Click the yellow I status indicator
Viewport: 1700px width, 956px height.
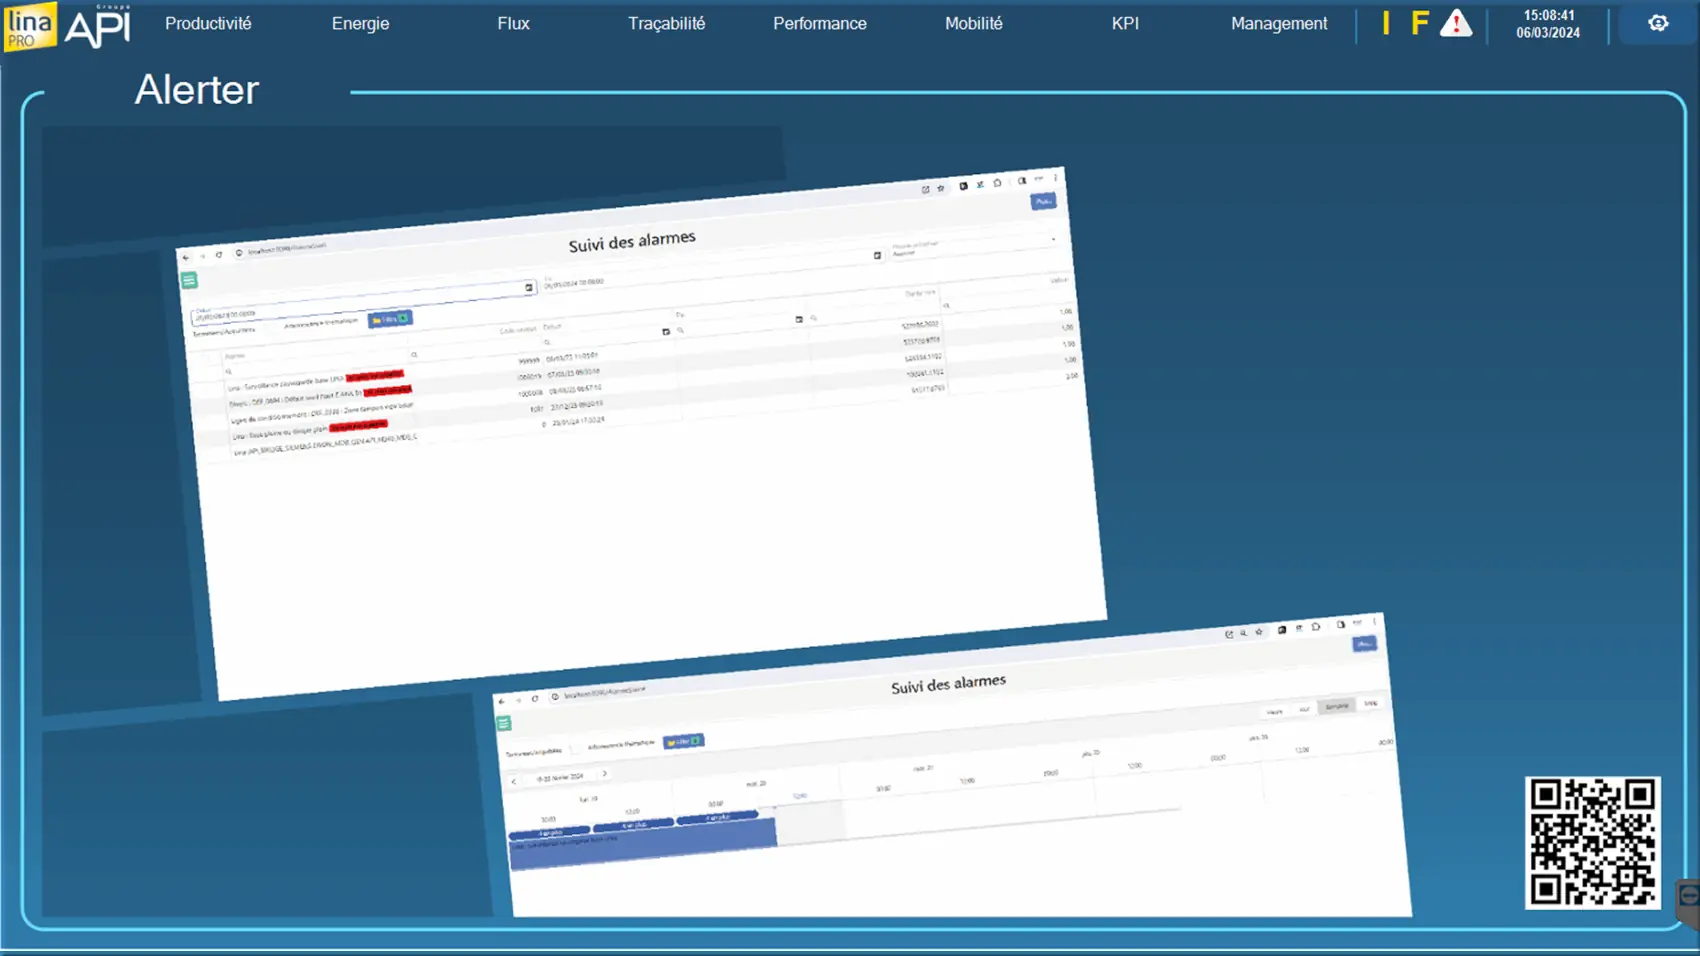tap(1386, 24)
